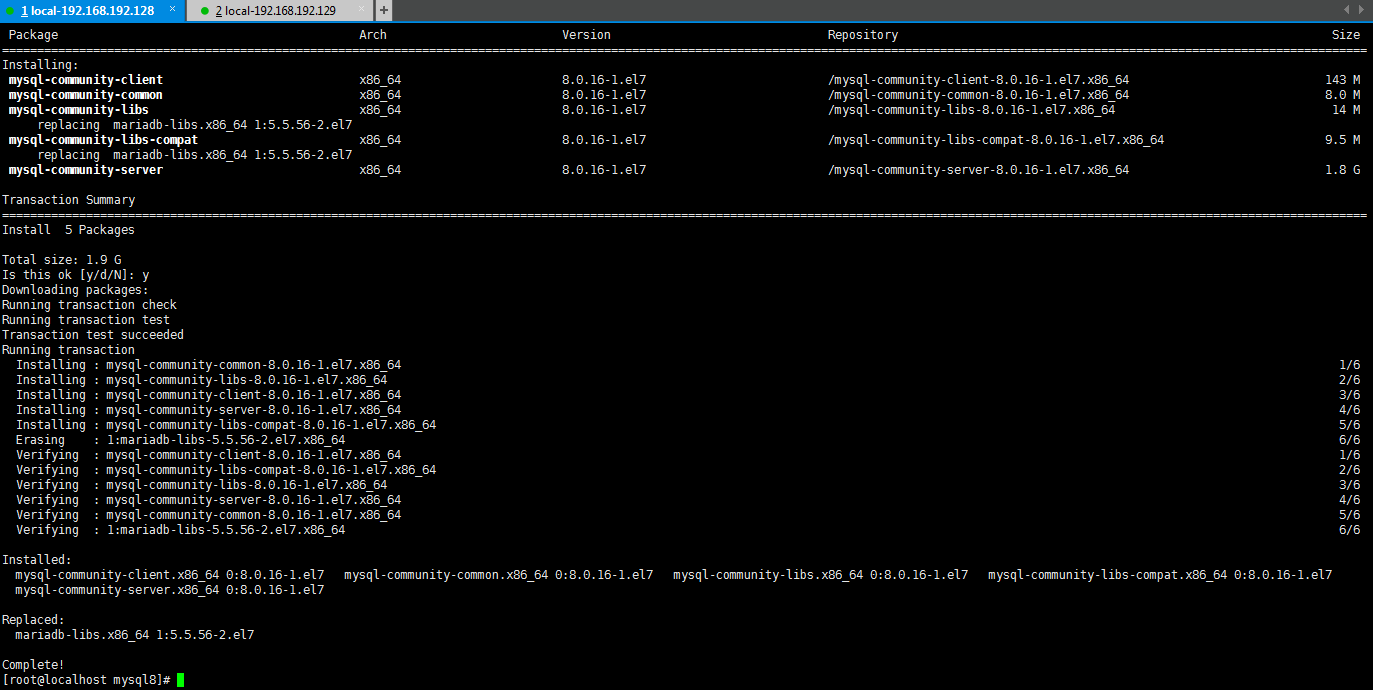Click the "Installed:" heading
The image size is (1373, 690).
pos(37,560)
